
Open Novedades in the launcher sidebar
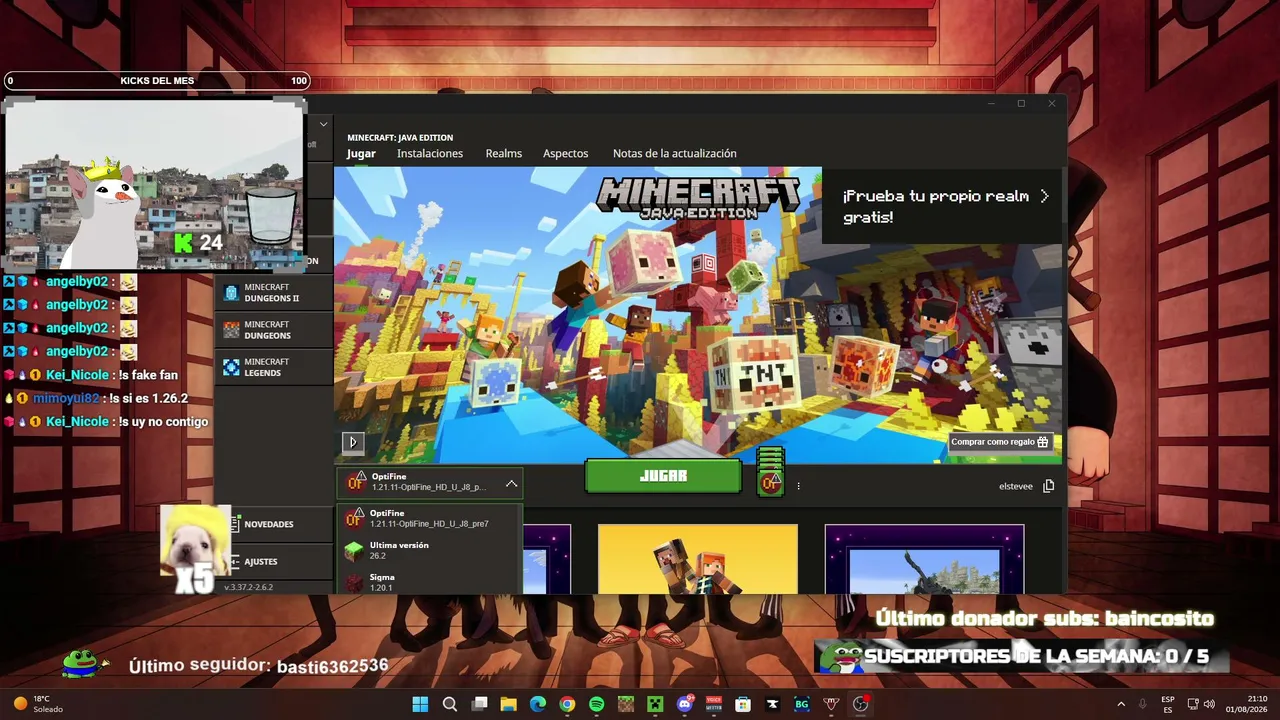click(x=274, y=524)
